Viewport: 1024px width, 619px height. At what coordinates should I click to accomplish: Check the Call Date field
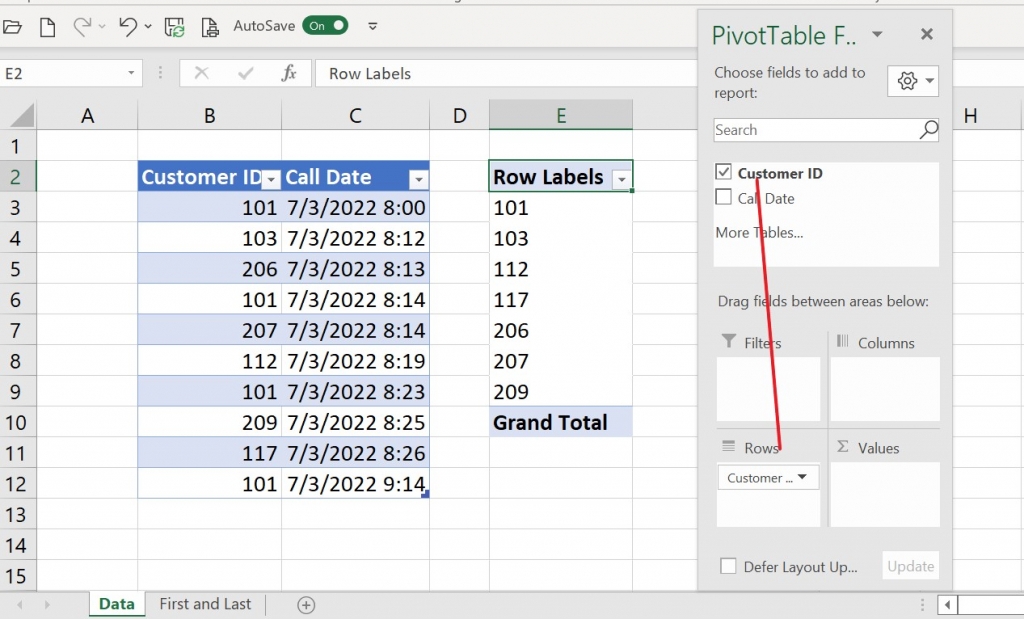click(723, 197)
